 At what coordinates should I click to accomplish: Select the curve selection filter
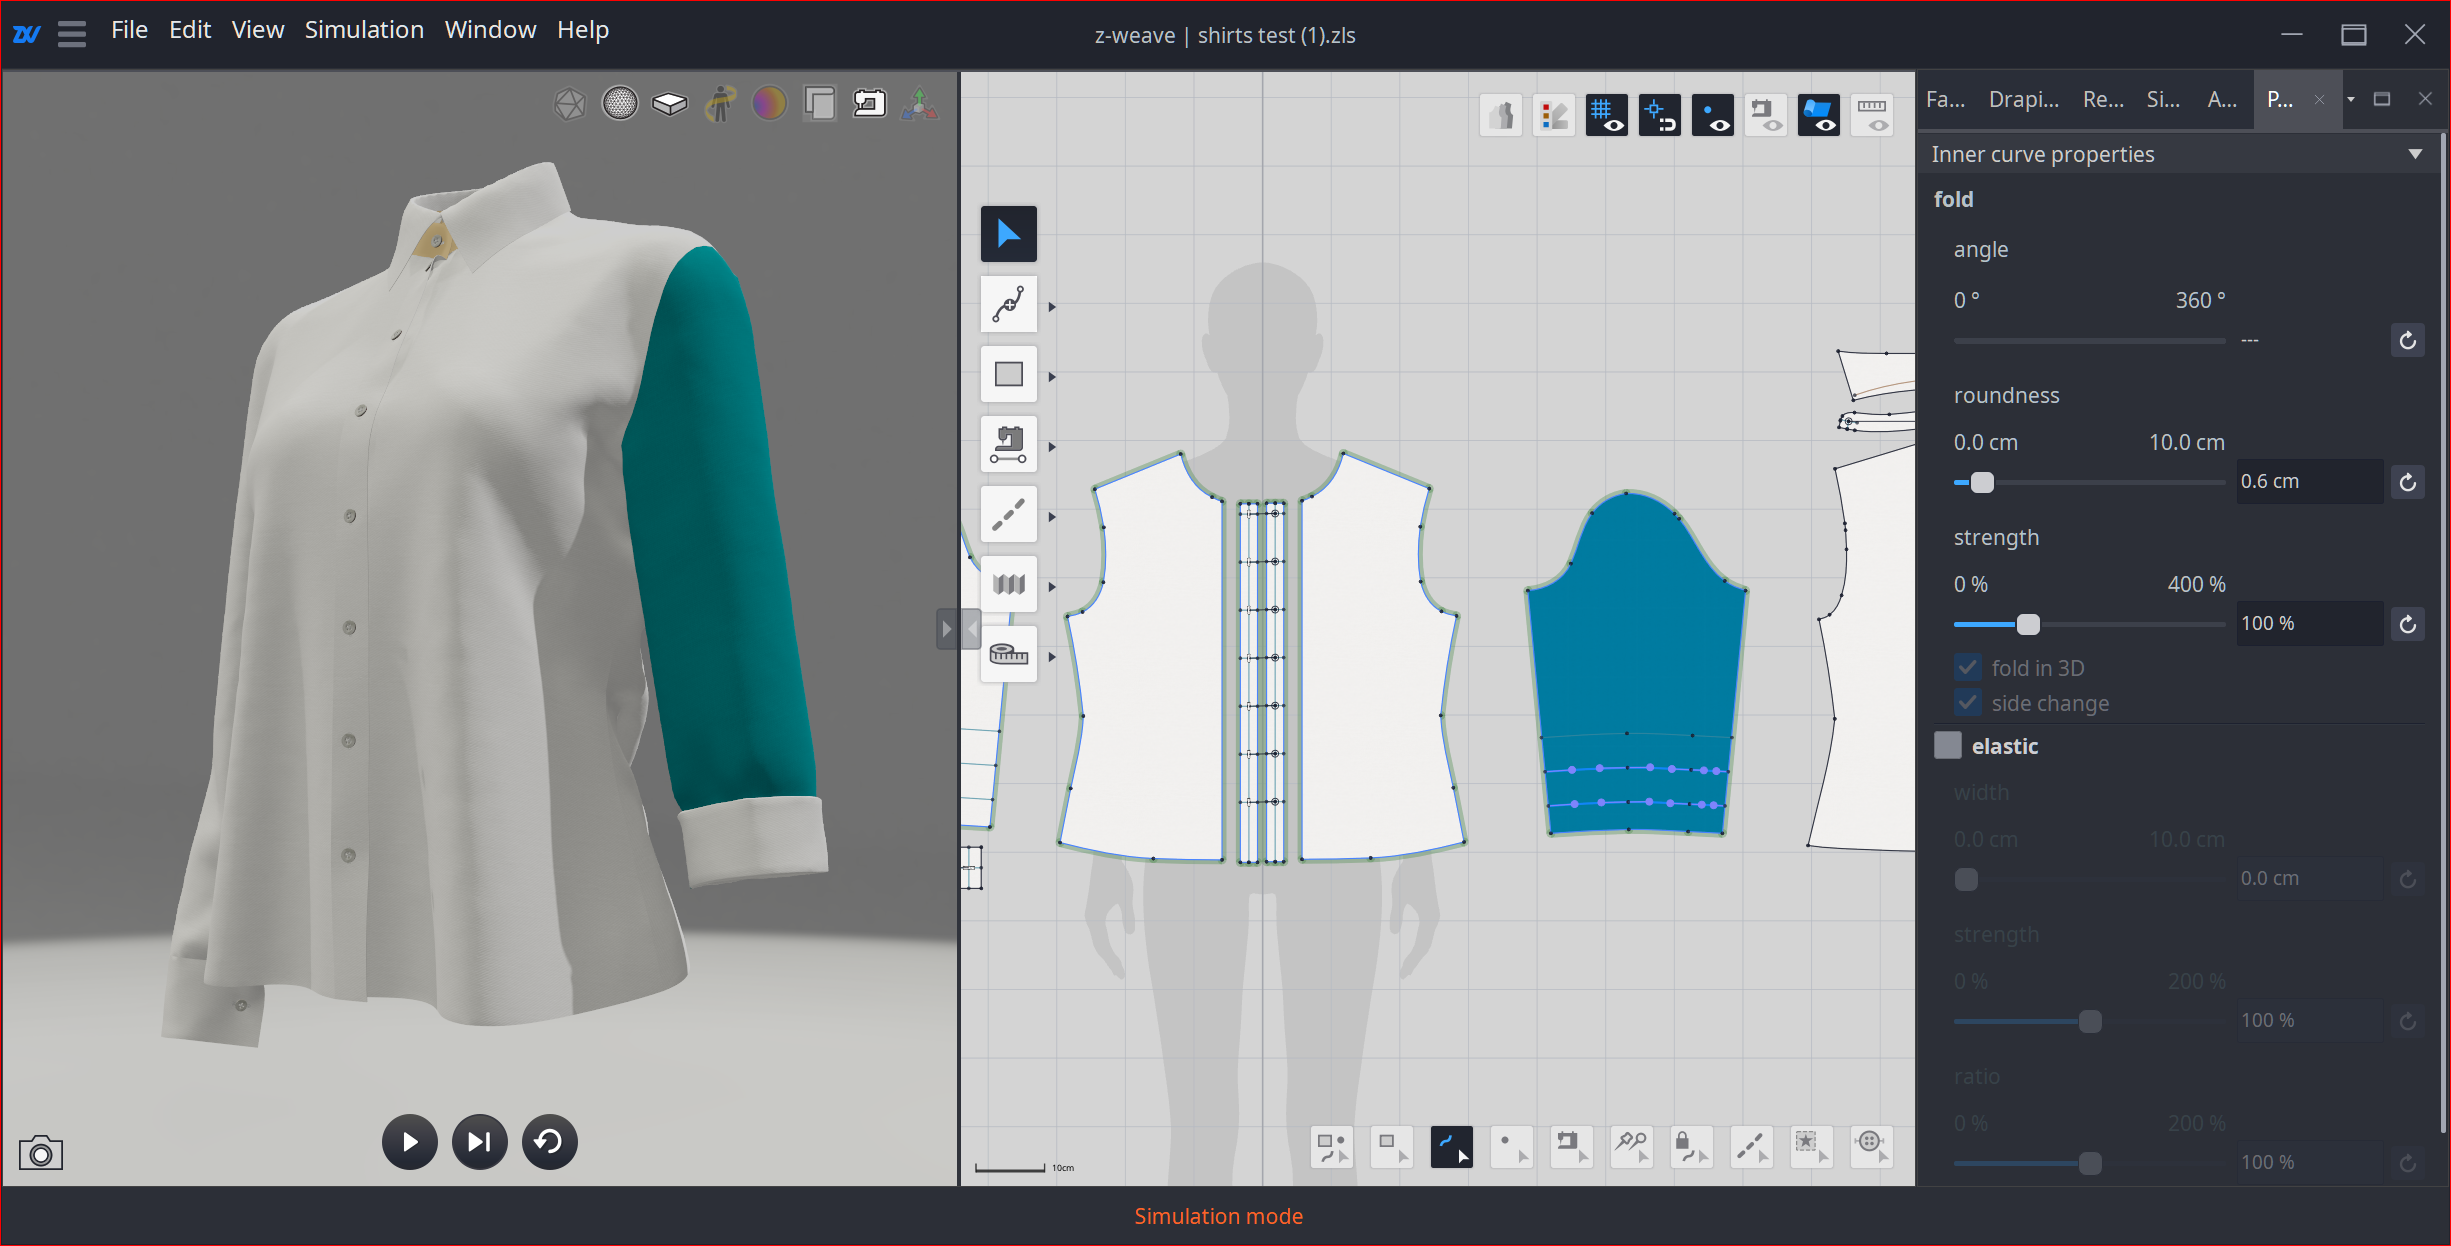click(1452, 1147)
